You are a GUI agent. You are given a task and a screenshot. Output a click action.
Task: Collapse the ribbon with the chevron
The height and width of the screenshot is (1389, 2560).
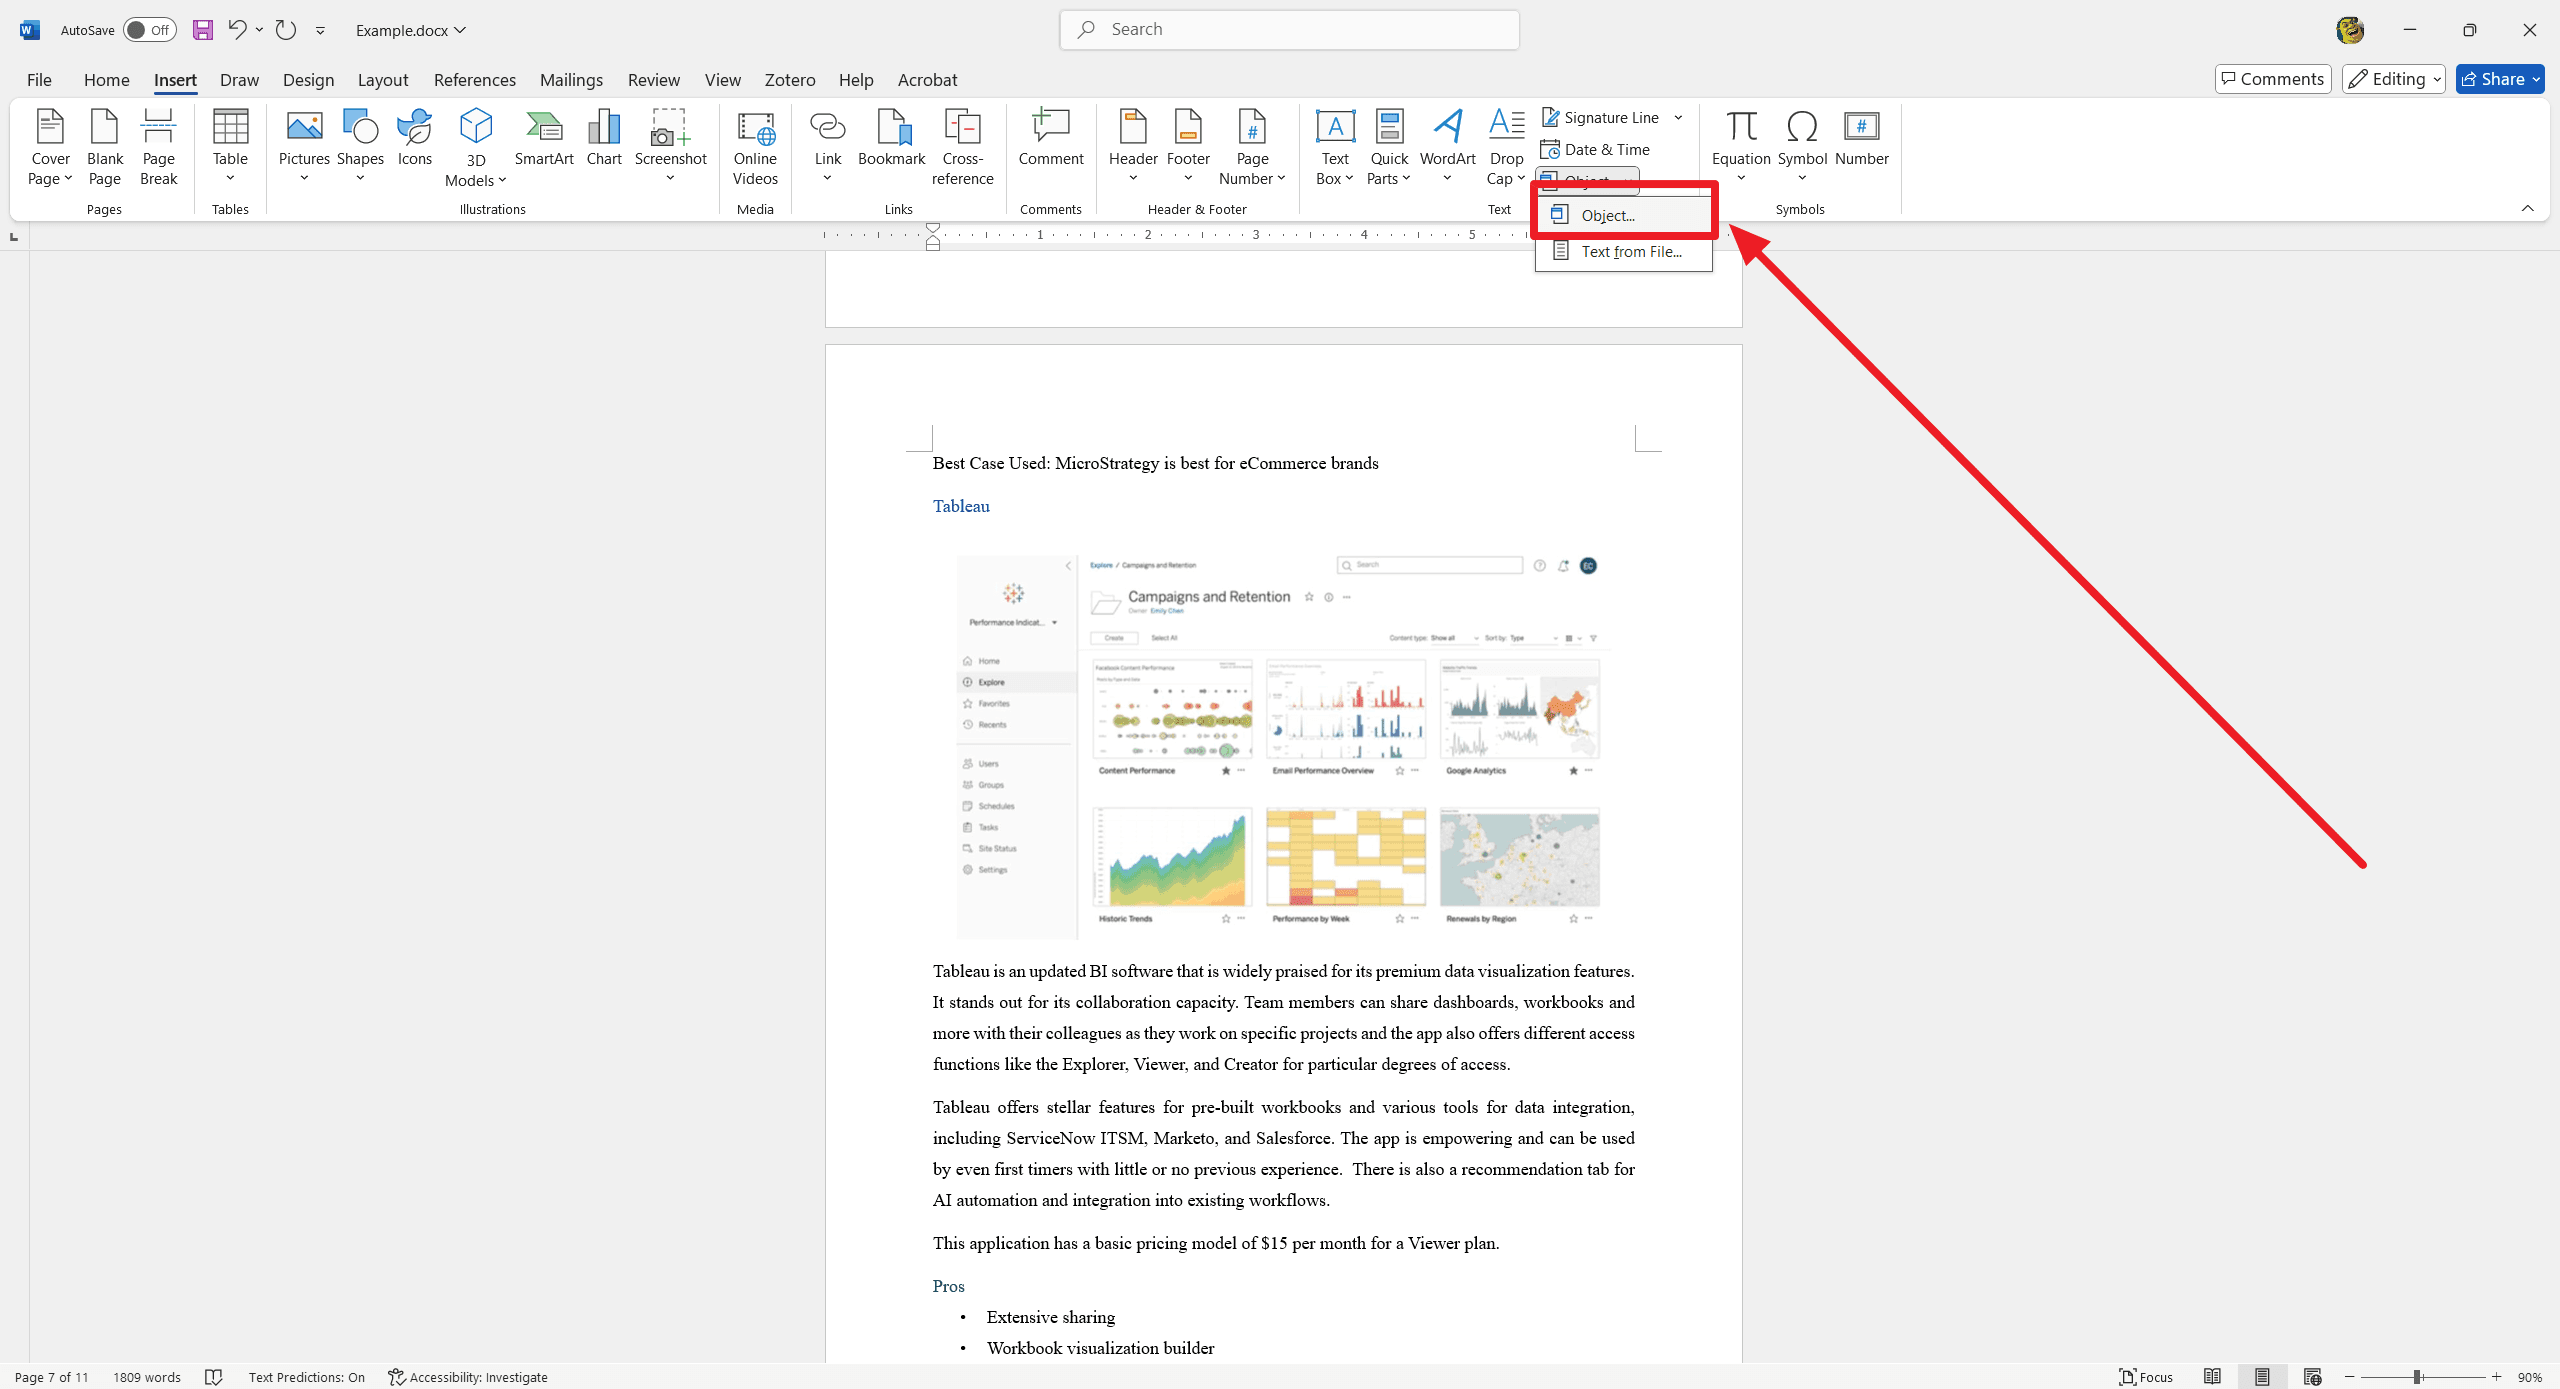(x=2527, y=209)
